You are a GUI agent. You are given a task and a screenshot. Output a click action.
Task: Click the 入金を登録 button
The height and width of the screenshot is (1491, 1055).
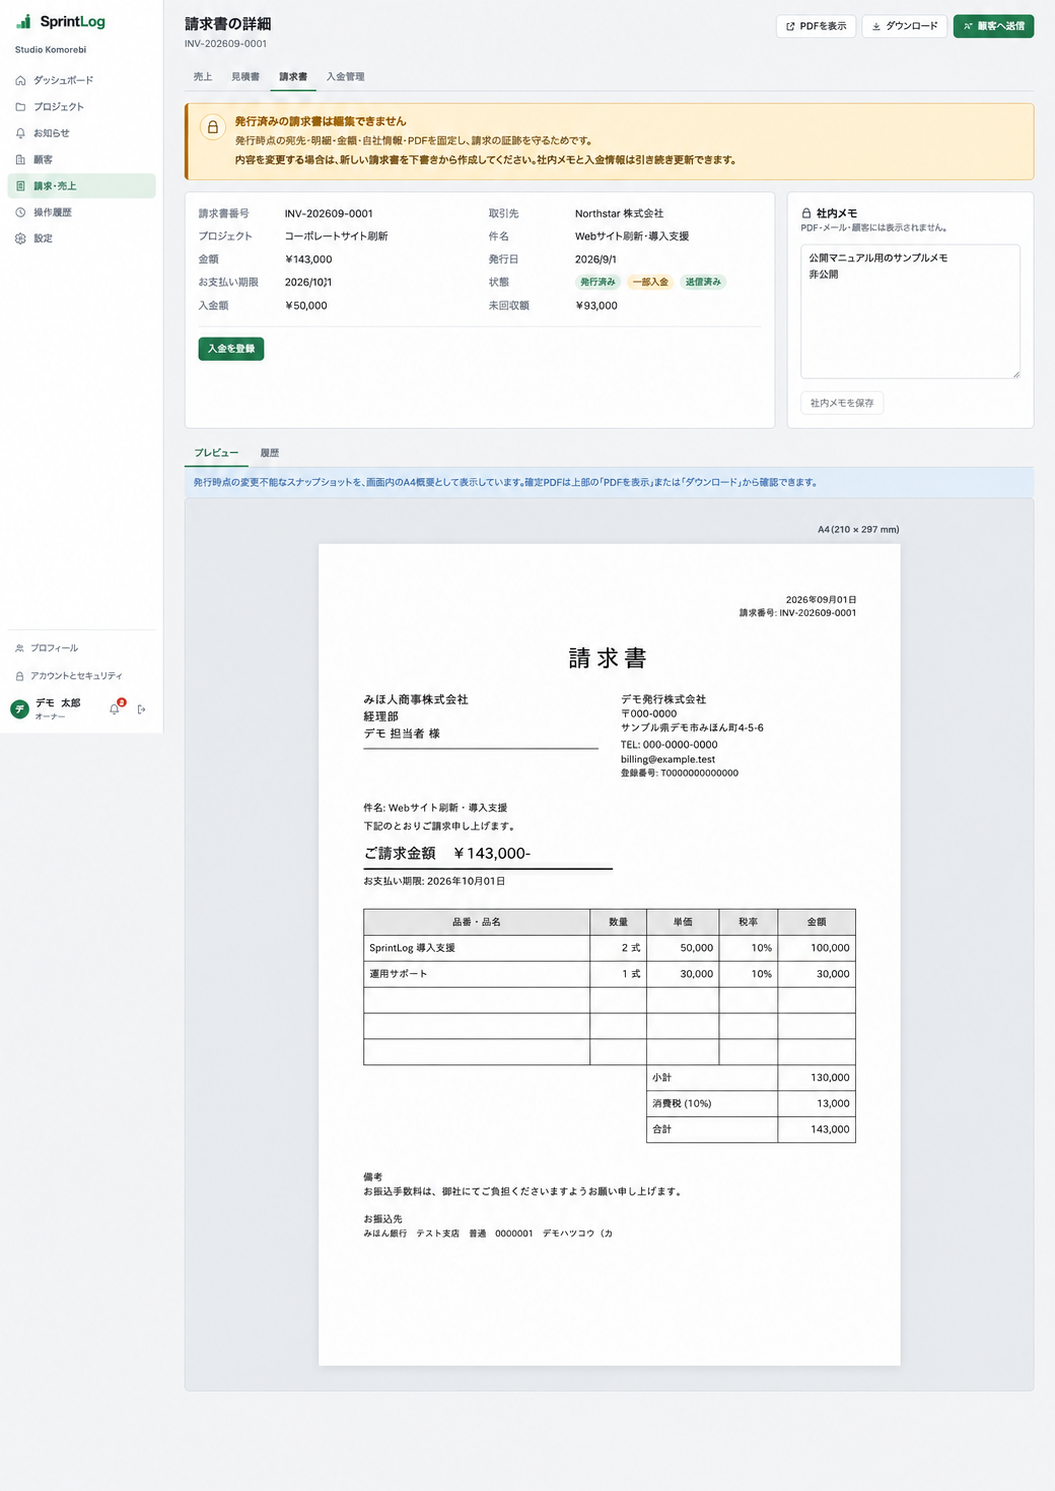(x=231, y=349)
